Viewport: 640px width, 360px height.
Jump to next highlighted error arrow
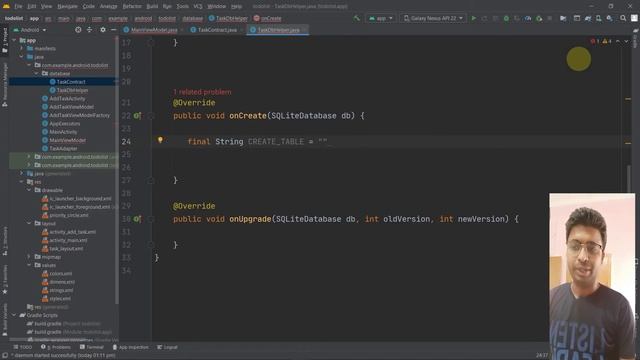coord(626,41)
